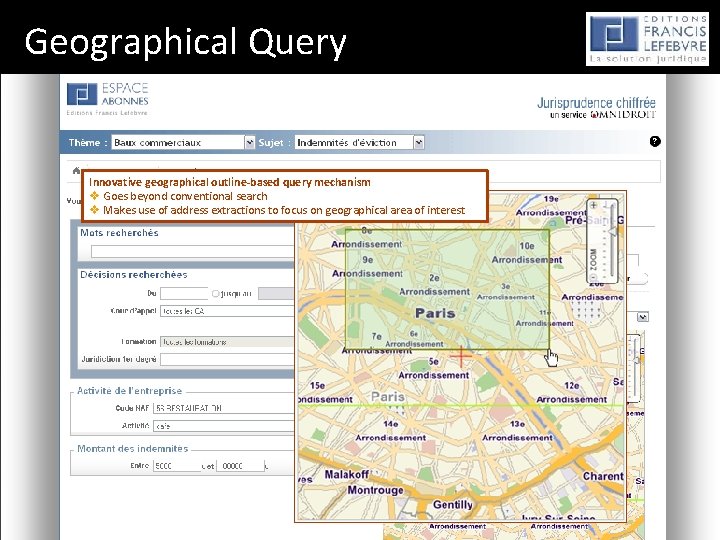
Task: Click the green selection rectangle on map
Action: point(447,289)
